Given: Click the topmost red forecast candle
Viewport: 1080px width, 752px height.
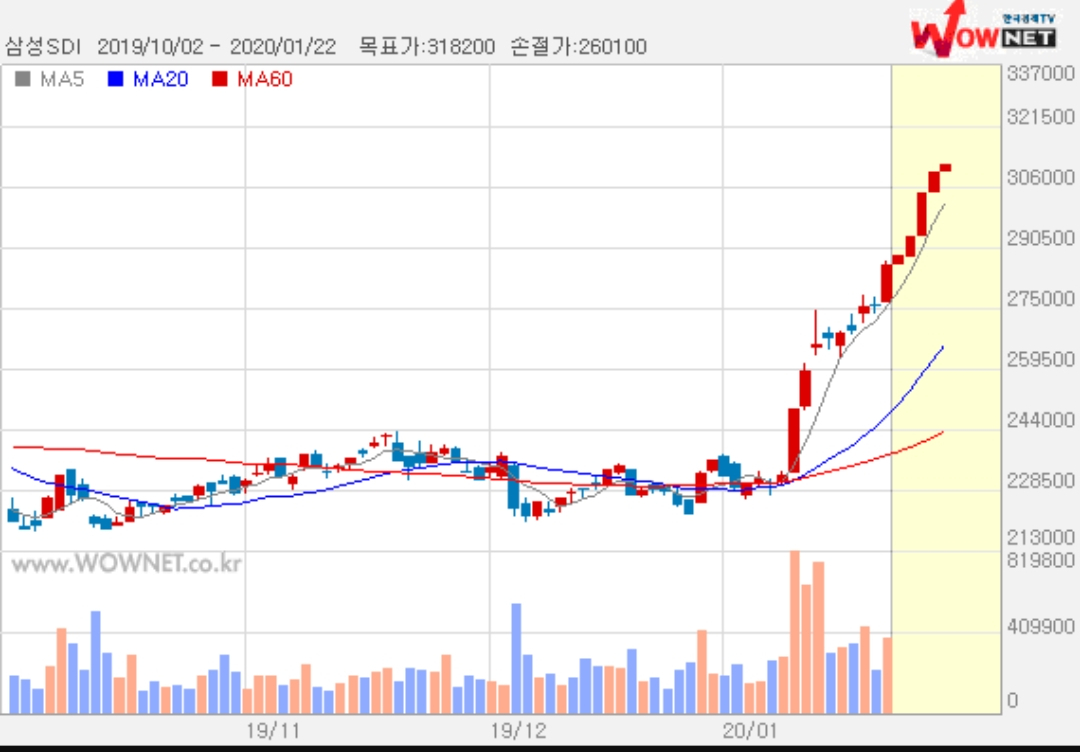Looking at the screenshot, I should click(945, 167).
